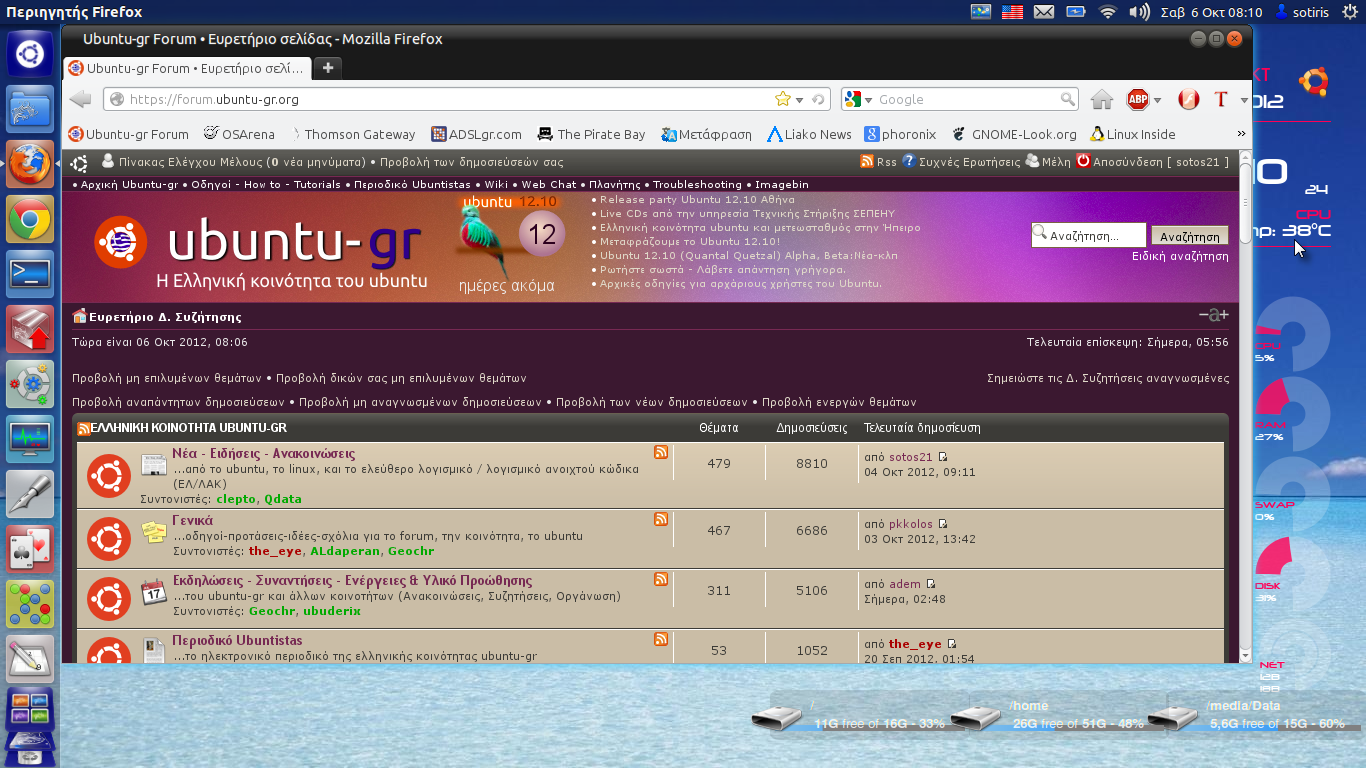The image size is (1366, 768).
Task: Open the US flag keyboard layout indicator
Action: 1012,12
